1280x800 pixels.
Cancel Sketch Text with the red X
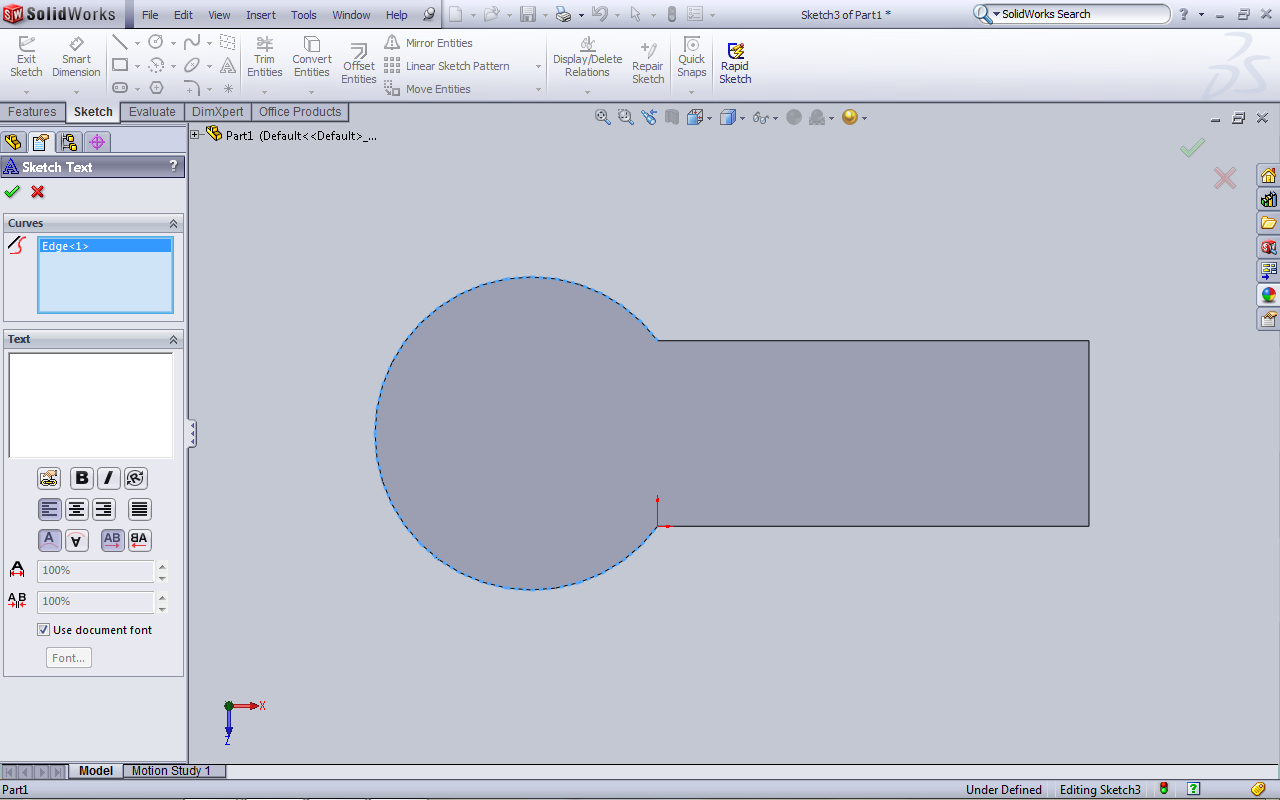click(38, 192)
